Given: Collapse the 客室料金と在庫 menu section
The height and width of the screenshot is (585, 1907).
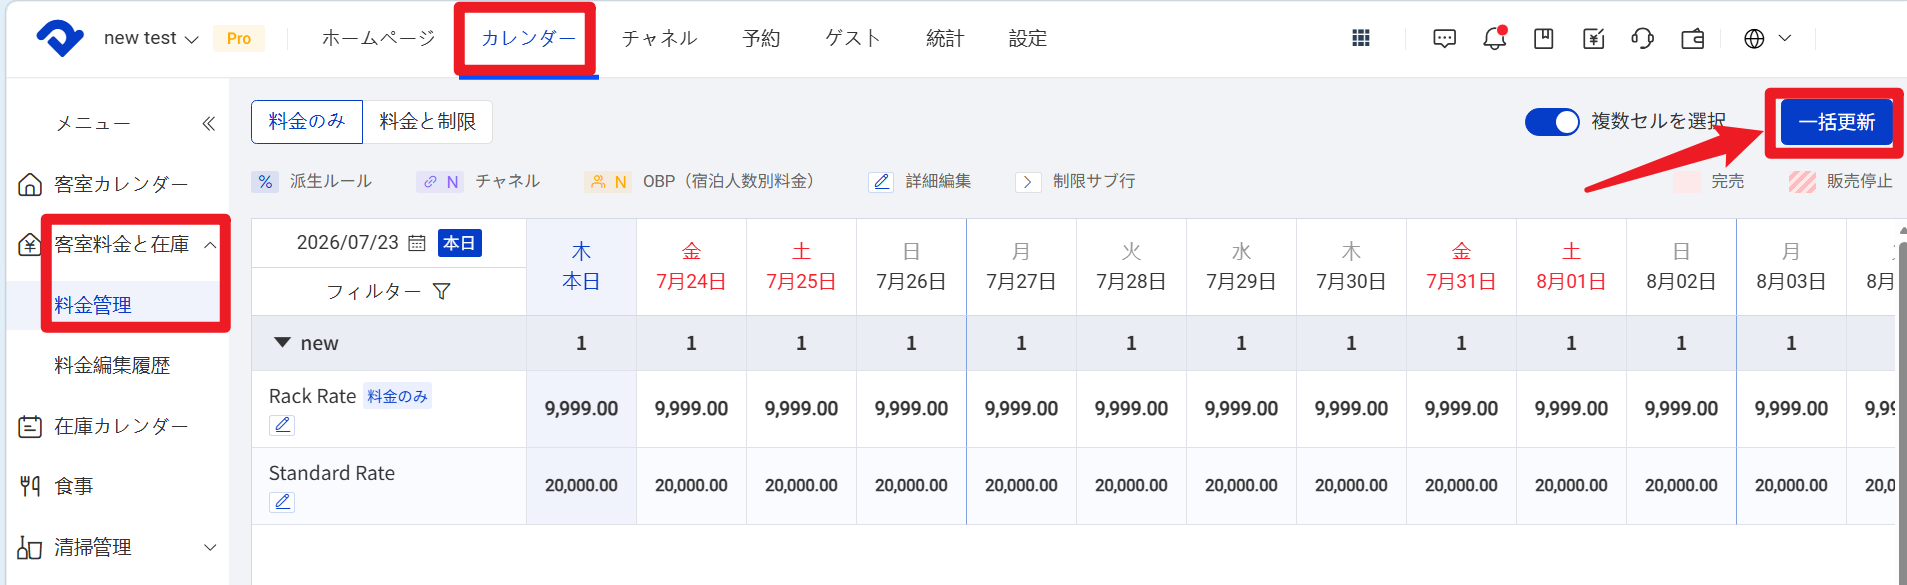Looking at the screenshot, I should click(210, 245).
